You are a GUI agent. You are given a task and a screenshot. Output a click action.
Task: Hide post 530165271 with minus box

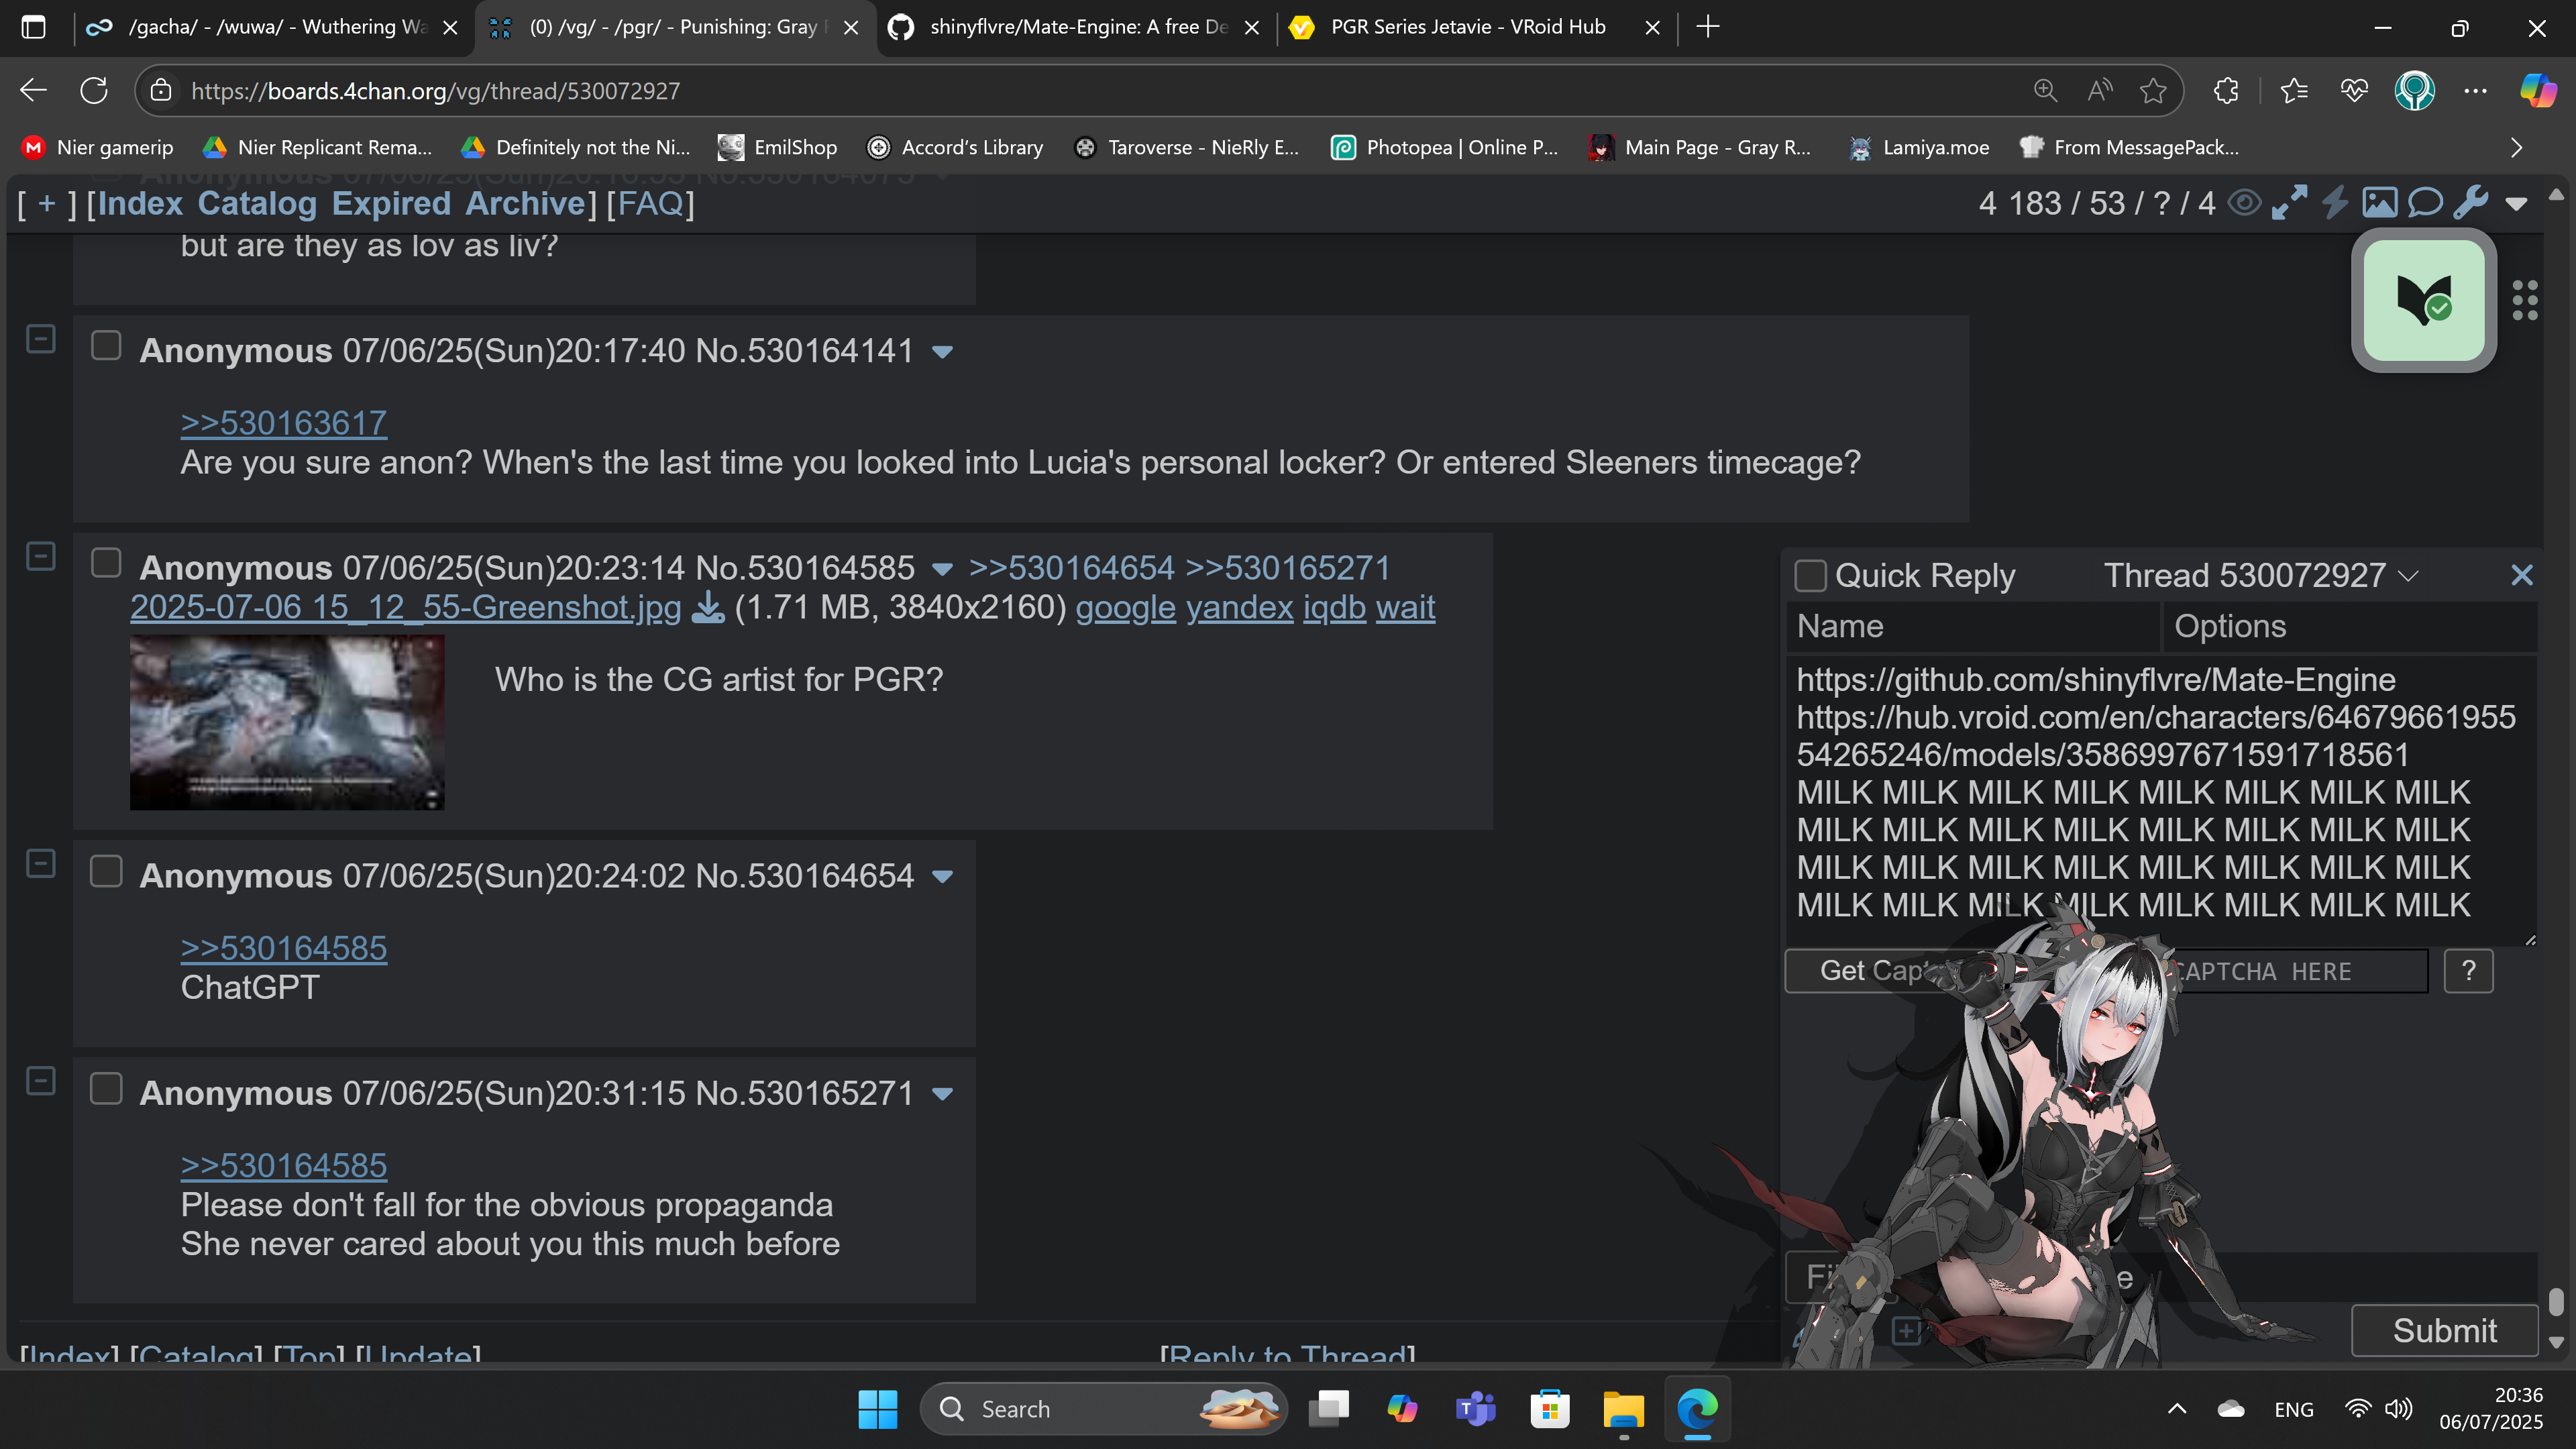click(x=40, y=1081)
